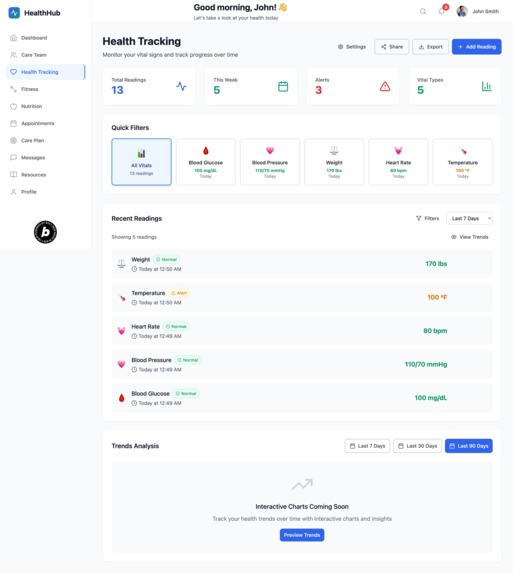The height and width of the screenshot is (573, 513).
Task: Select the Blood Pressure quick filter
Action: click(270, 162)
